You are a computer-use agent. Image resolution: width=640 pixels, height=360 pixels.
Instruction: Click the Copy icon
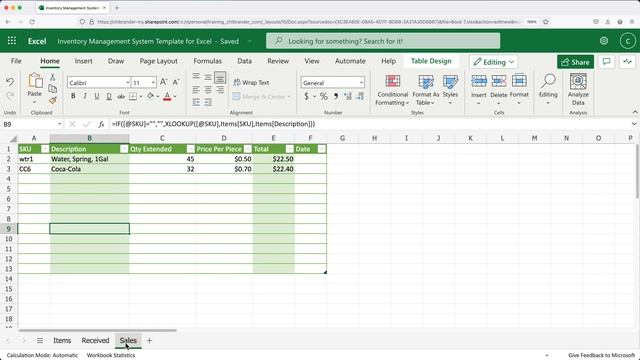(x=53, y=88)
